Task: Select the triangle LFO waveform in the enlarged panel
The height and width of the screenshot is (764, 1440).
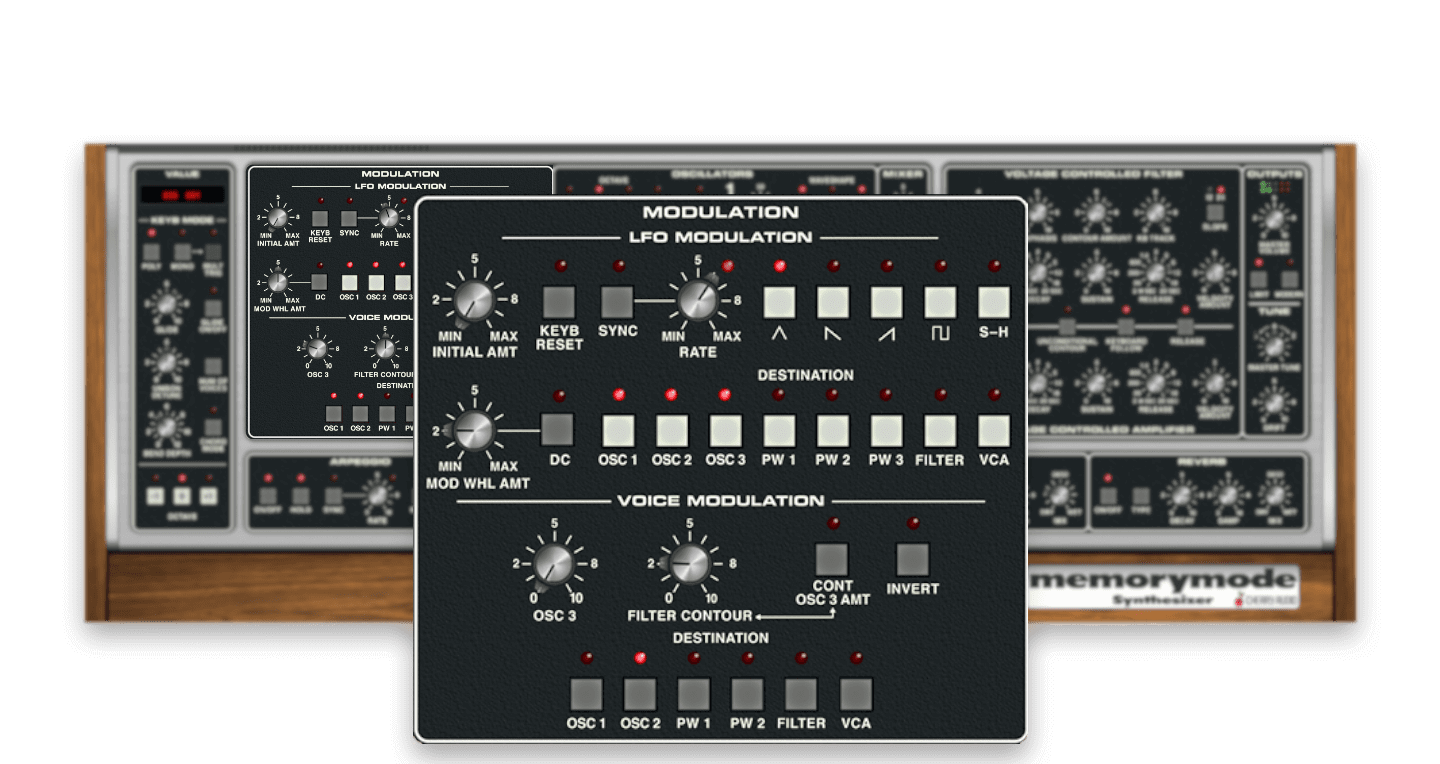Action: point(779,302)
